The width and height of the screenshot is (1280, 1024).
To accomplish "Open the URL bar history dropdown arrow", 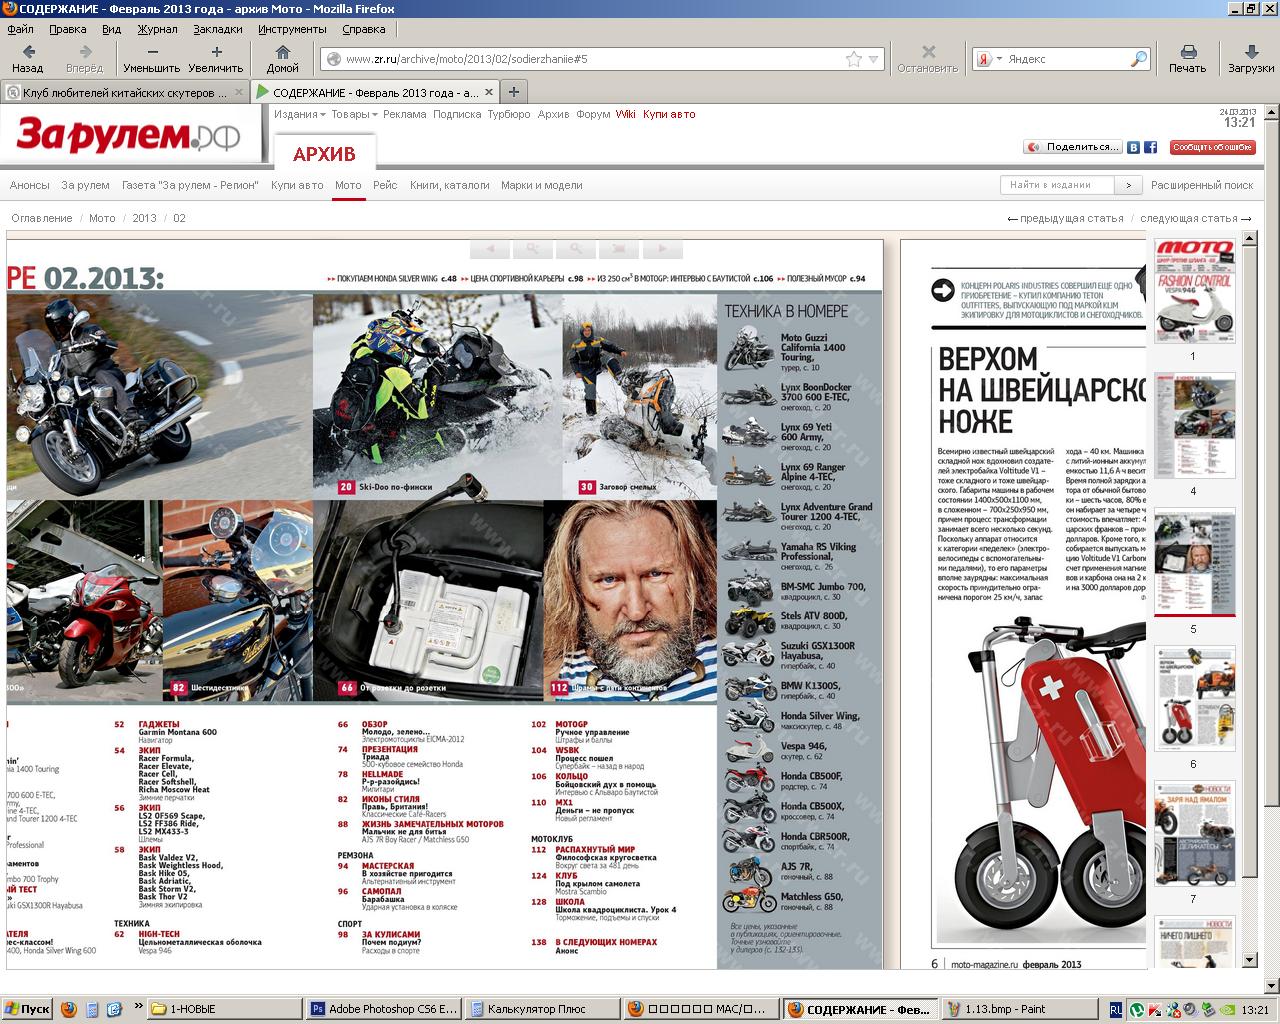I will [x=874, y=59].
